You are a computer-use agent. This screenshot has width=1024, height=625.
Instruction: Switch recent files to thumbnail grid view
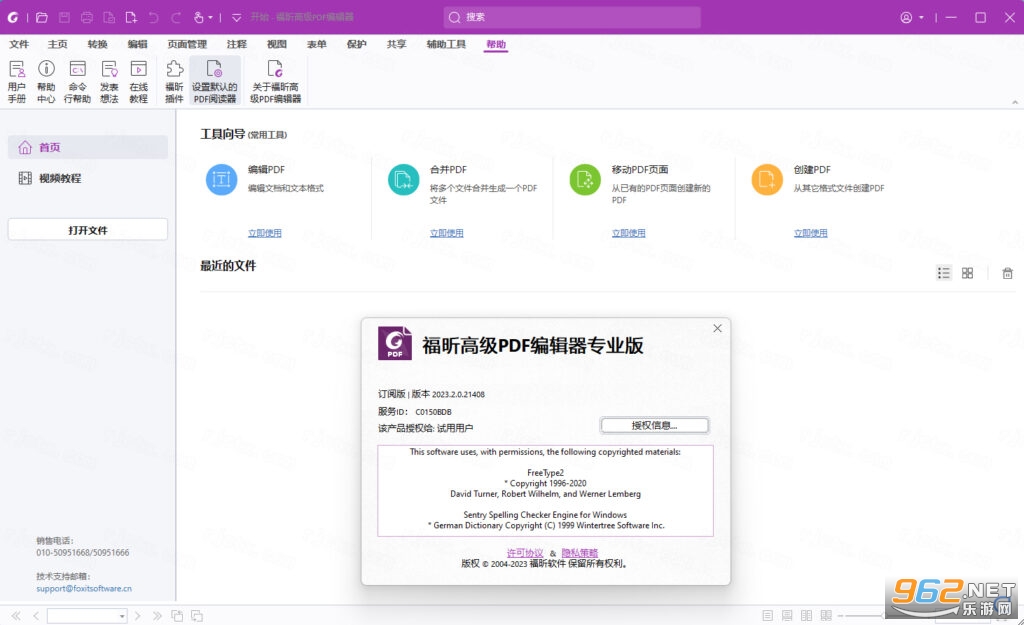point(967,273)
